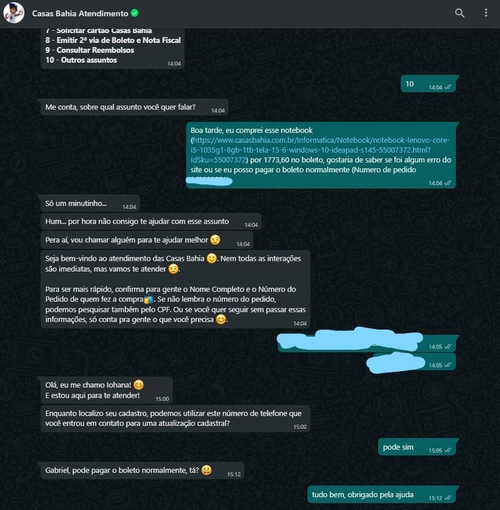The width and height of the screenshot is (500, 510).
Task: Select 'Só um minutinho...' message
Action: [90, 203]
